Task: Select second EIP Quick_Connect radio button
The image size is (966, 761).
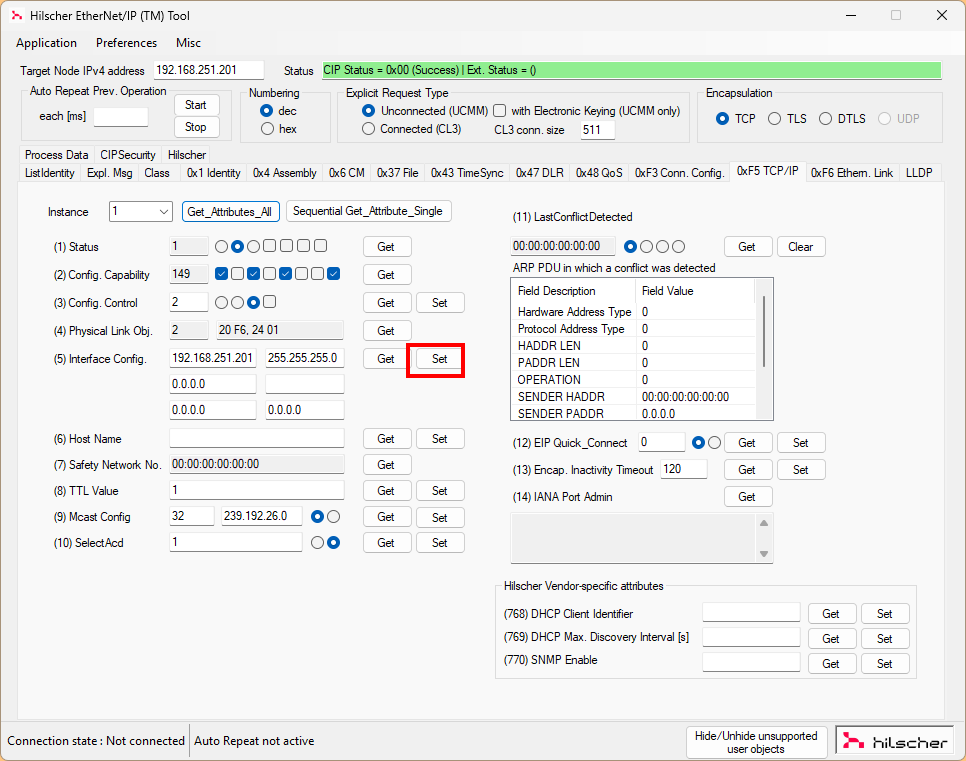Action: (x=715, y=442)
